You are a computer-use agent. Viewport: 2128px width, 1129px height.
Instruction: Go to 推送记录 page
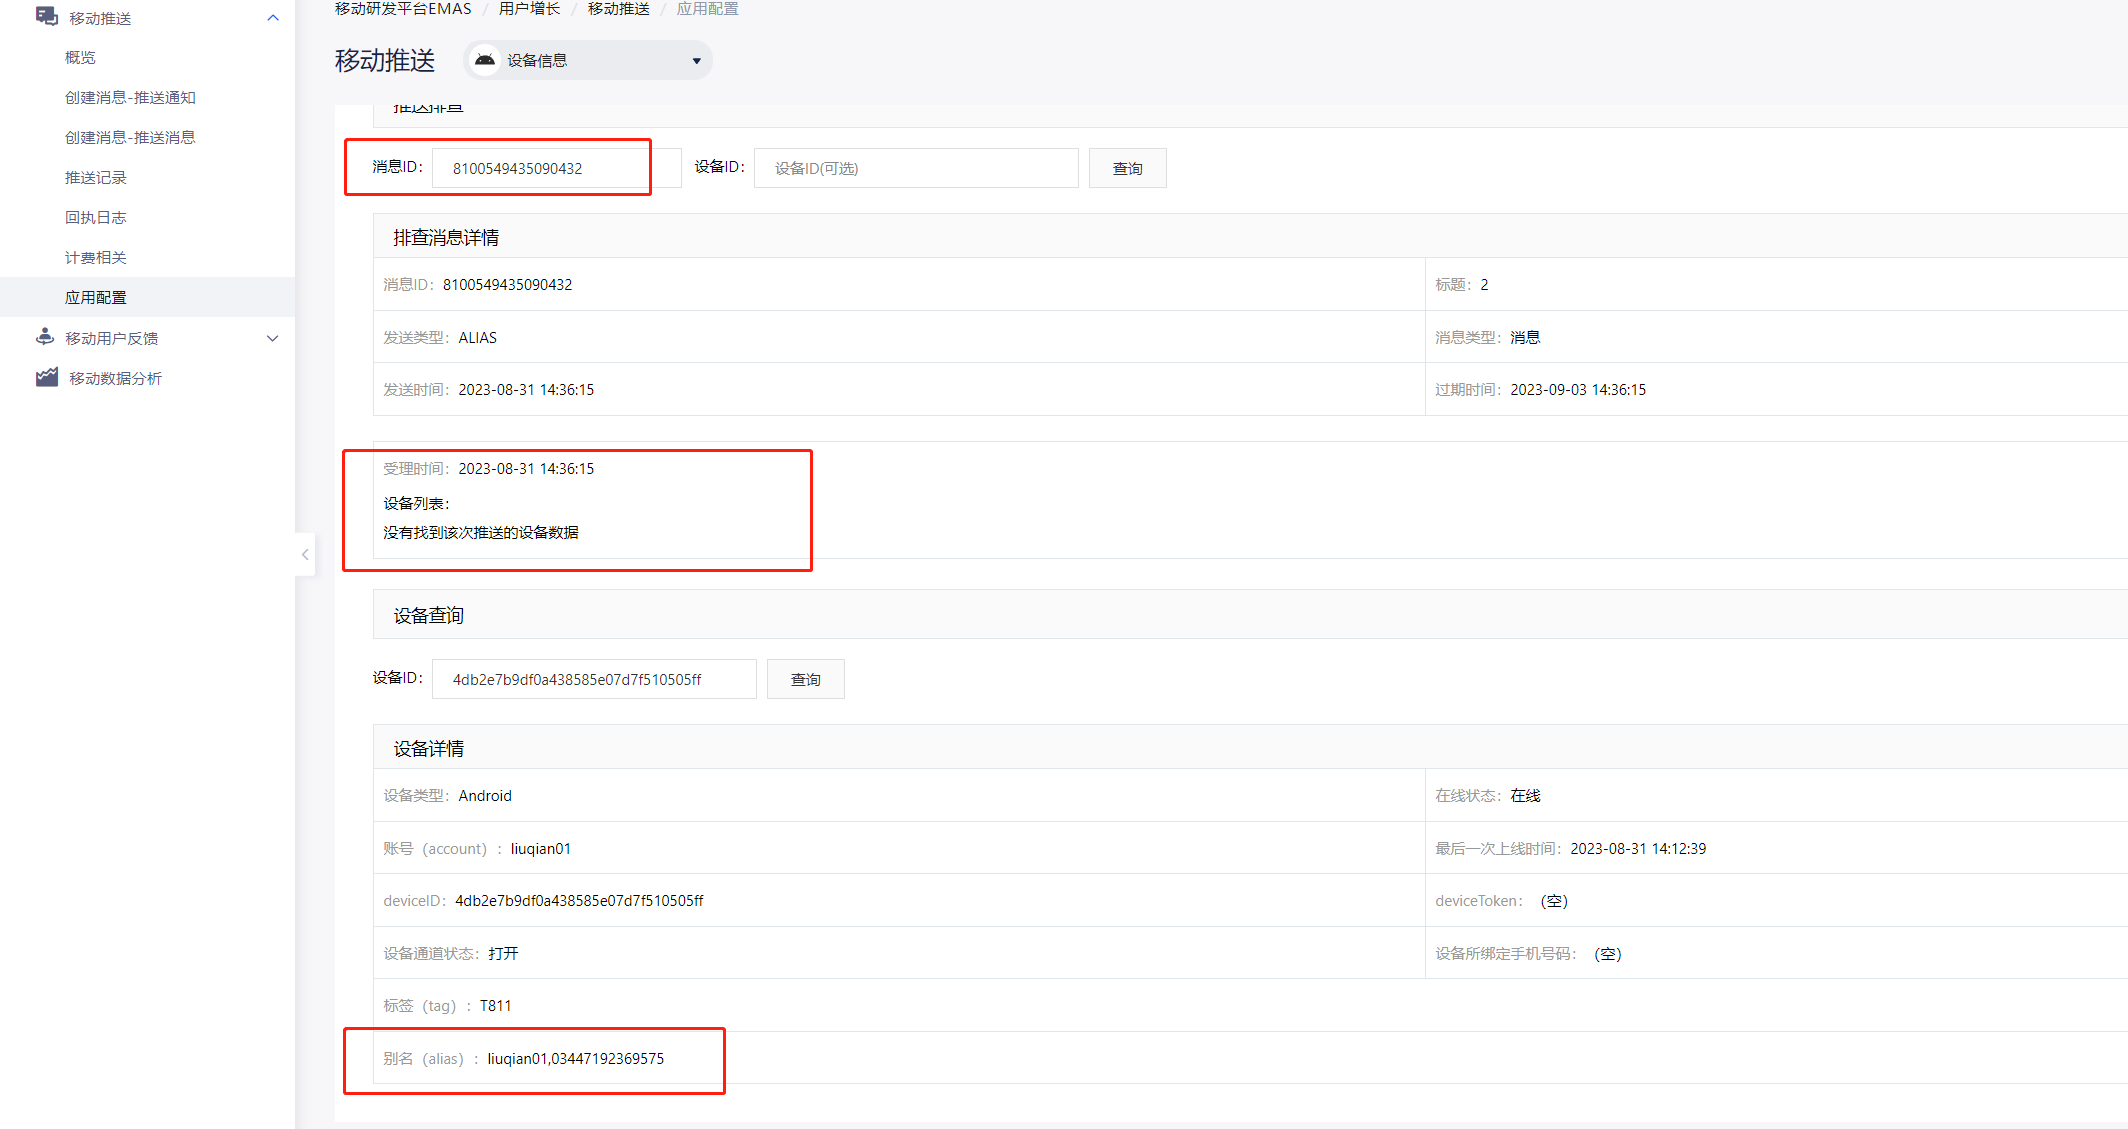(96, 177)
